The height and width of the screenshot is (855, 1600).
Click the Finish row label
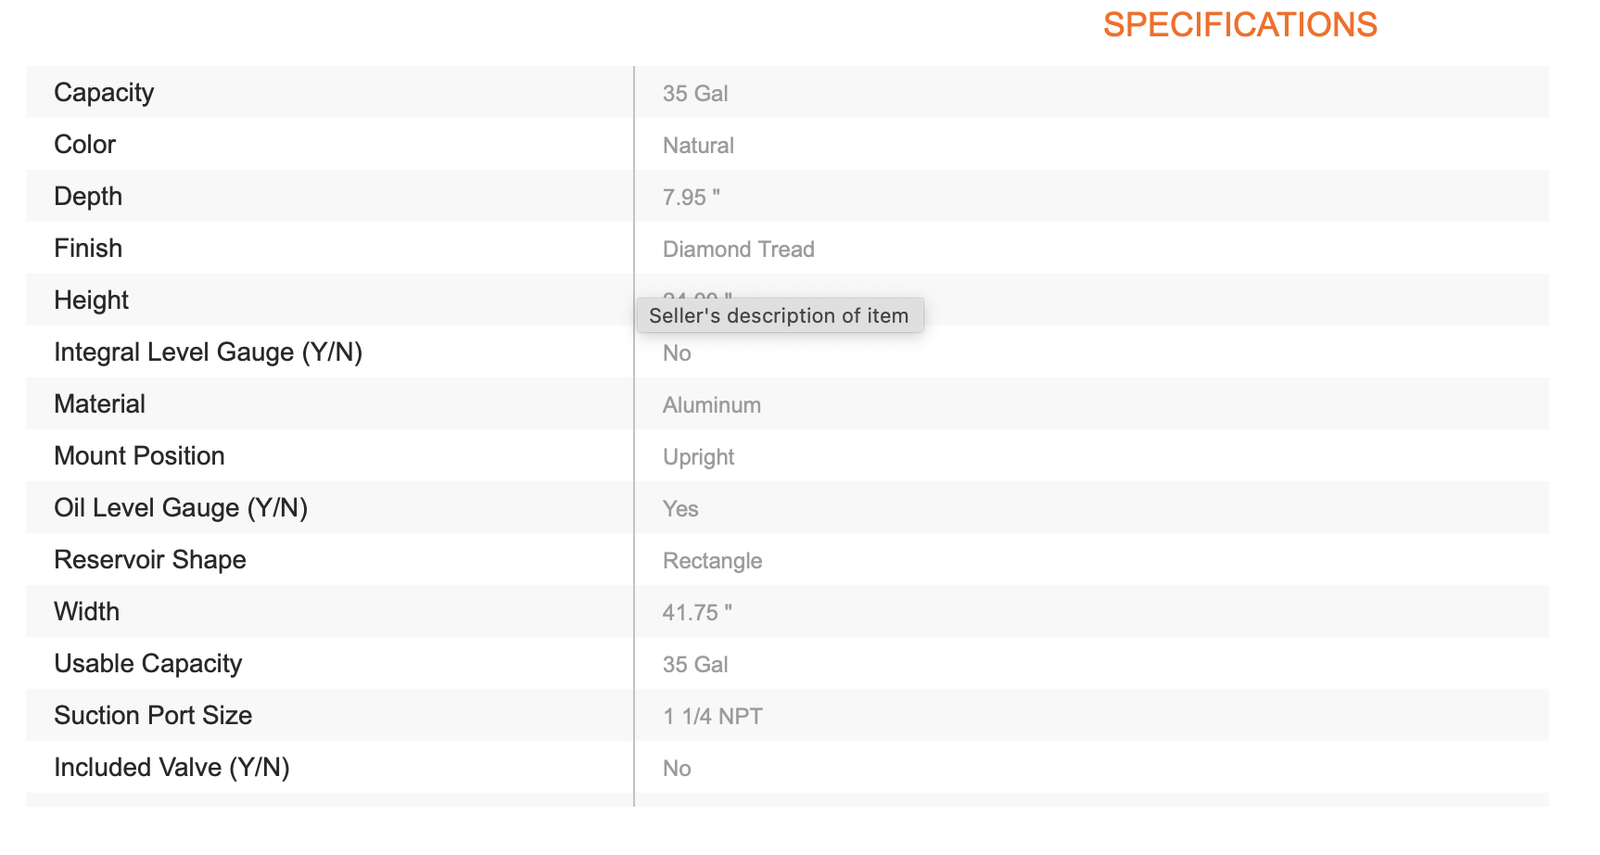tap(88, 249)
